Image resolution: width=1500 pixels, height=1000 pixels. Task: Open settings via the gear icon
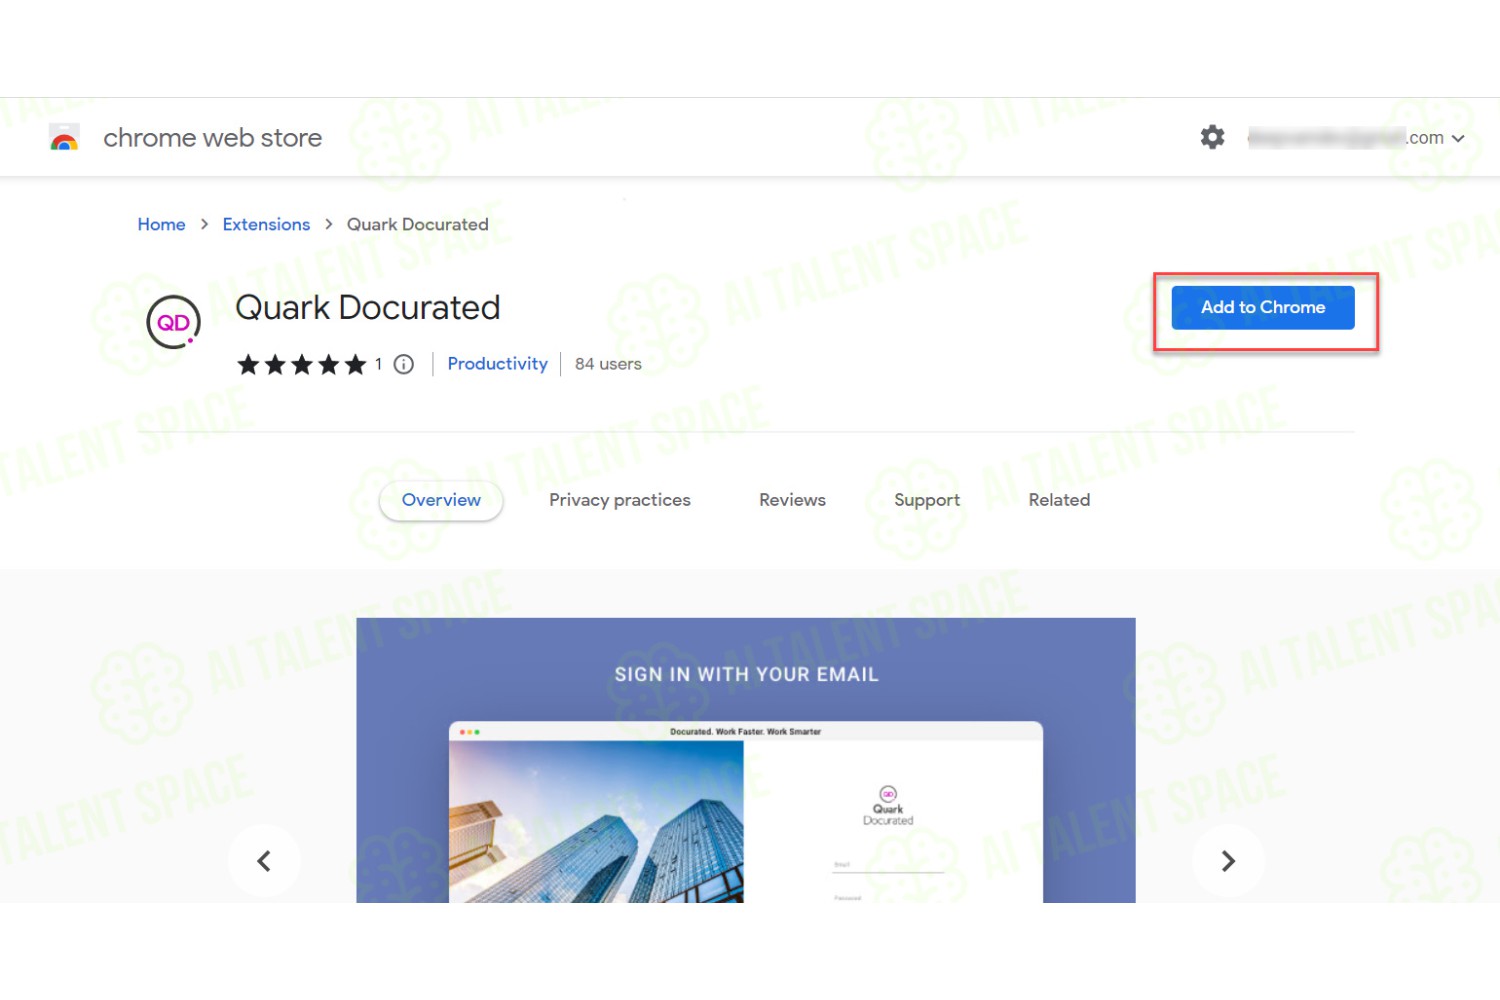pos(1212,137)
